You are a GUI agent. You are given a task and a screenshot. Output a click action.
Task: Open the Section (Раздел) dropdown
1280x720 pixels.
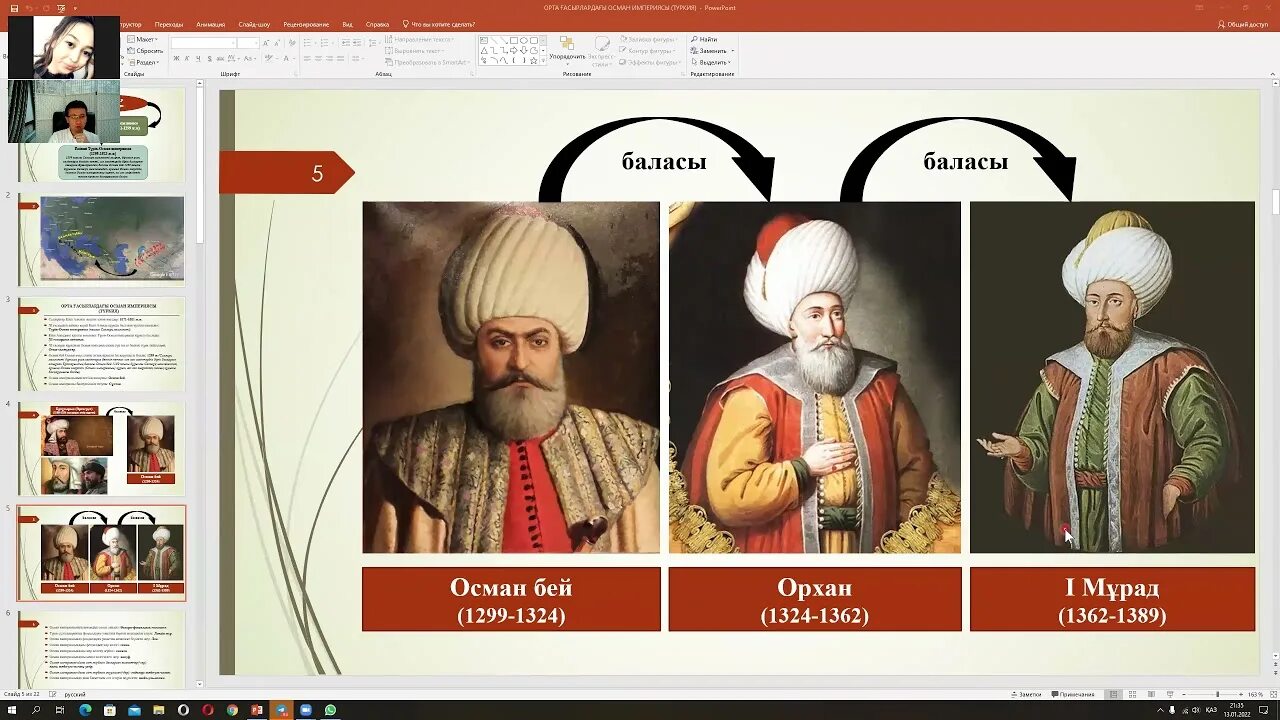[145, 62]
